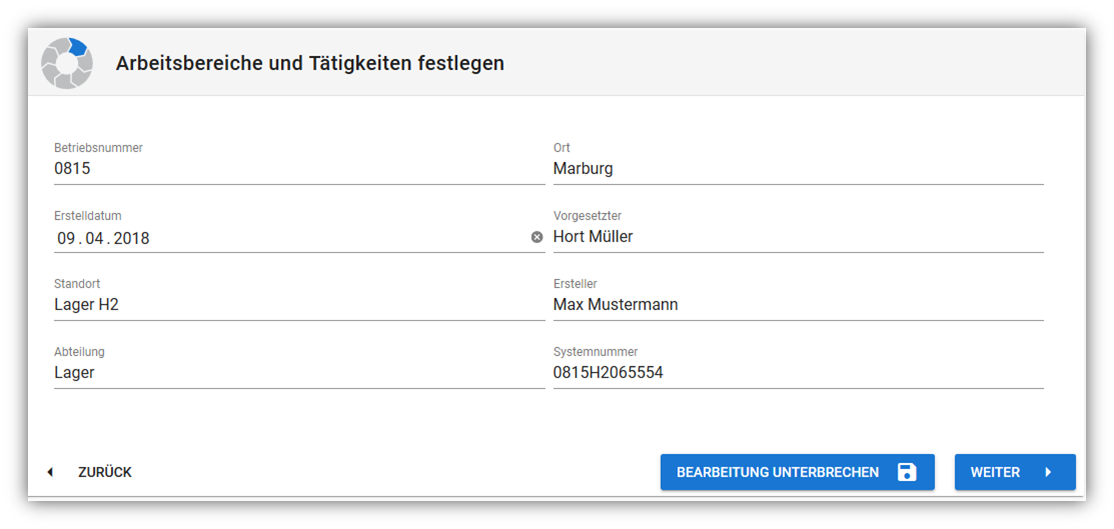The width and height of the screenshot is (1114, 529).
Task: Click the right arrow icon in Weiter
Action: click(x=1048, y=472)
